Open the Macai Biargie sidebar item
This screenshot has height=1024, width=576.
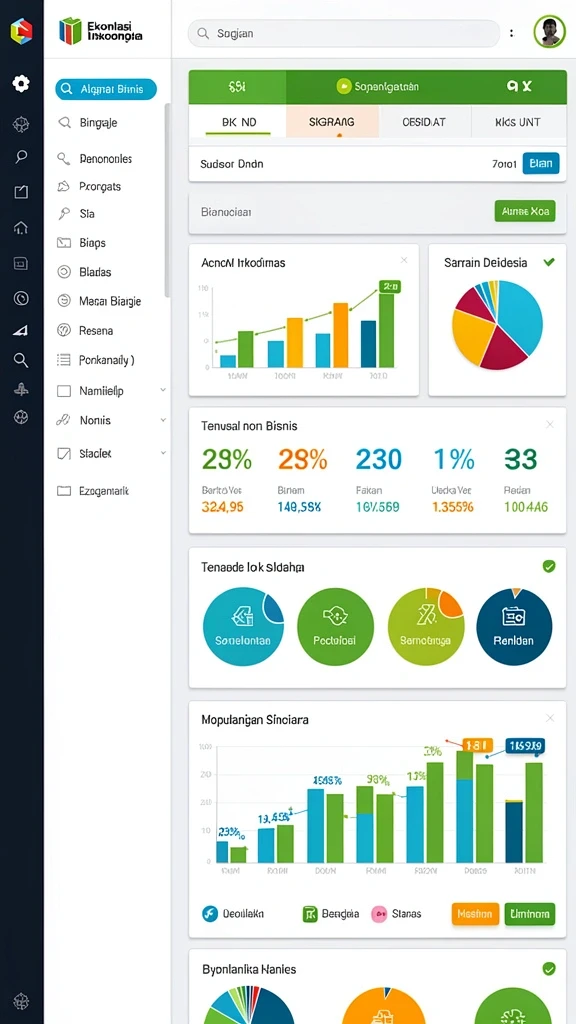point(99,301)
